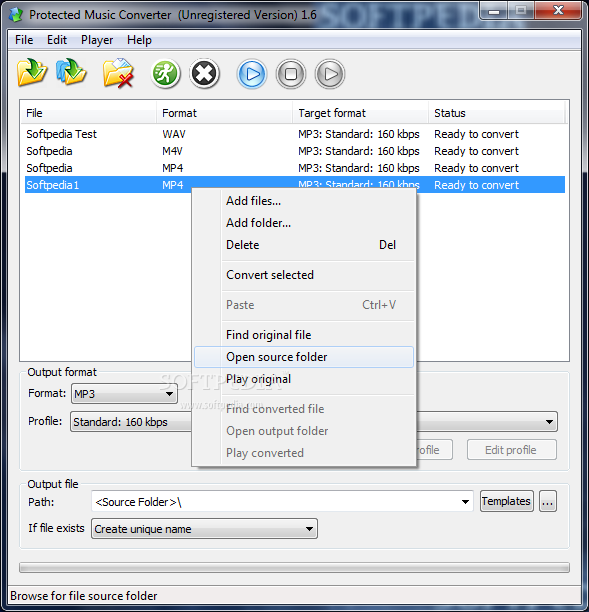Click the blue Play button
The height and width of the screenshot is (612, 589).
click(x=252, y=73)
